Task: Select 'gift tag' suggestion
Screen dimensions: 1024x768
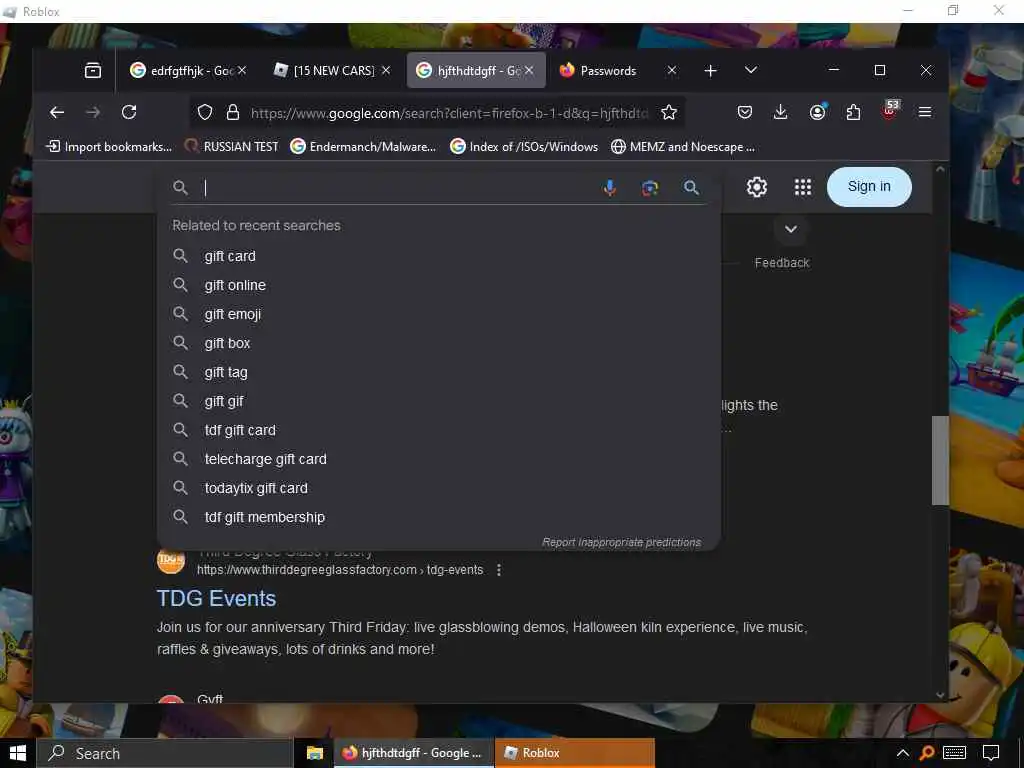Action: coord(439,372)
